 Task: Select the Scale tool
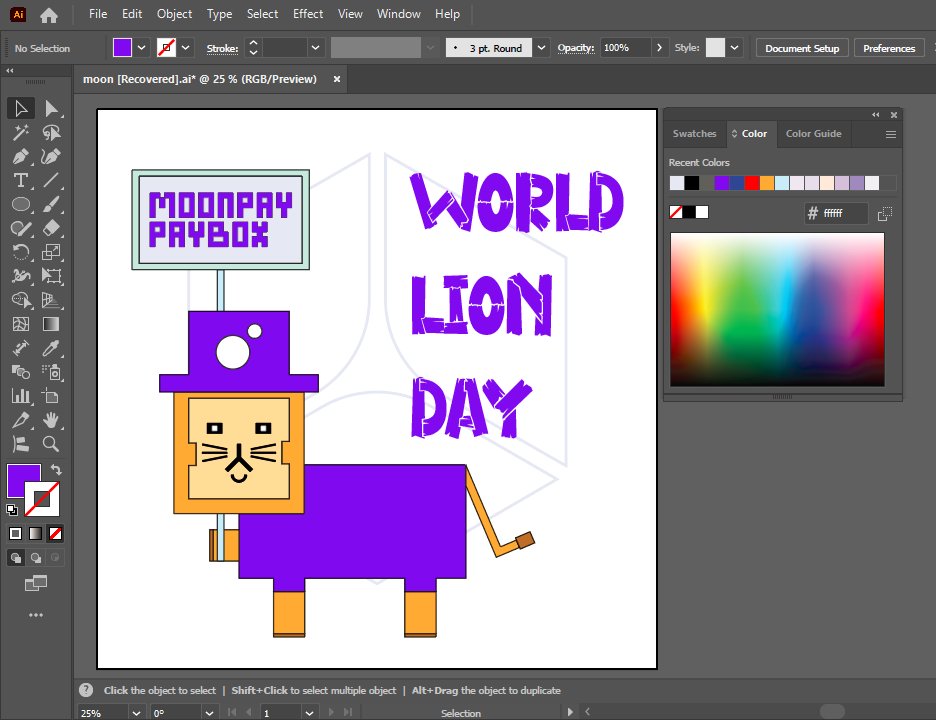click(51, 252)
